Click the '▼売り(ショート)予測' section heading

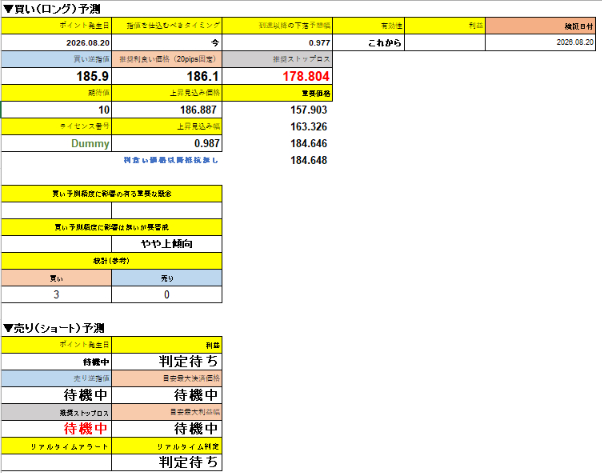tap(53, 328)
